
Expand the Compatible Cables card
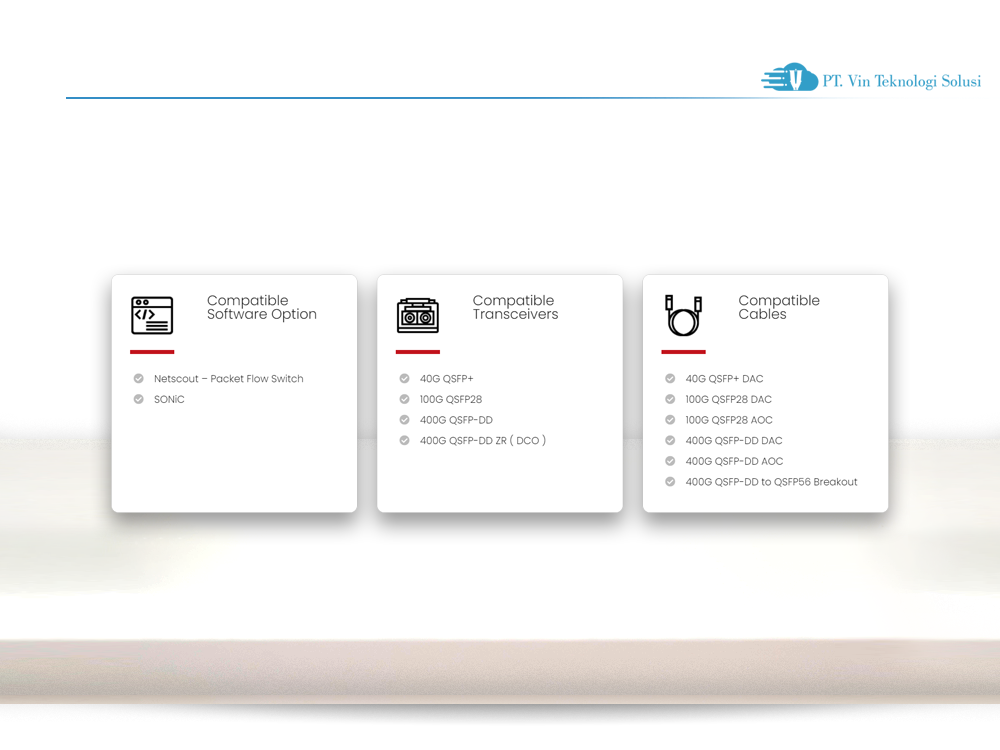click(x=766, y=392)
